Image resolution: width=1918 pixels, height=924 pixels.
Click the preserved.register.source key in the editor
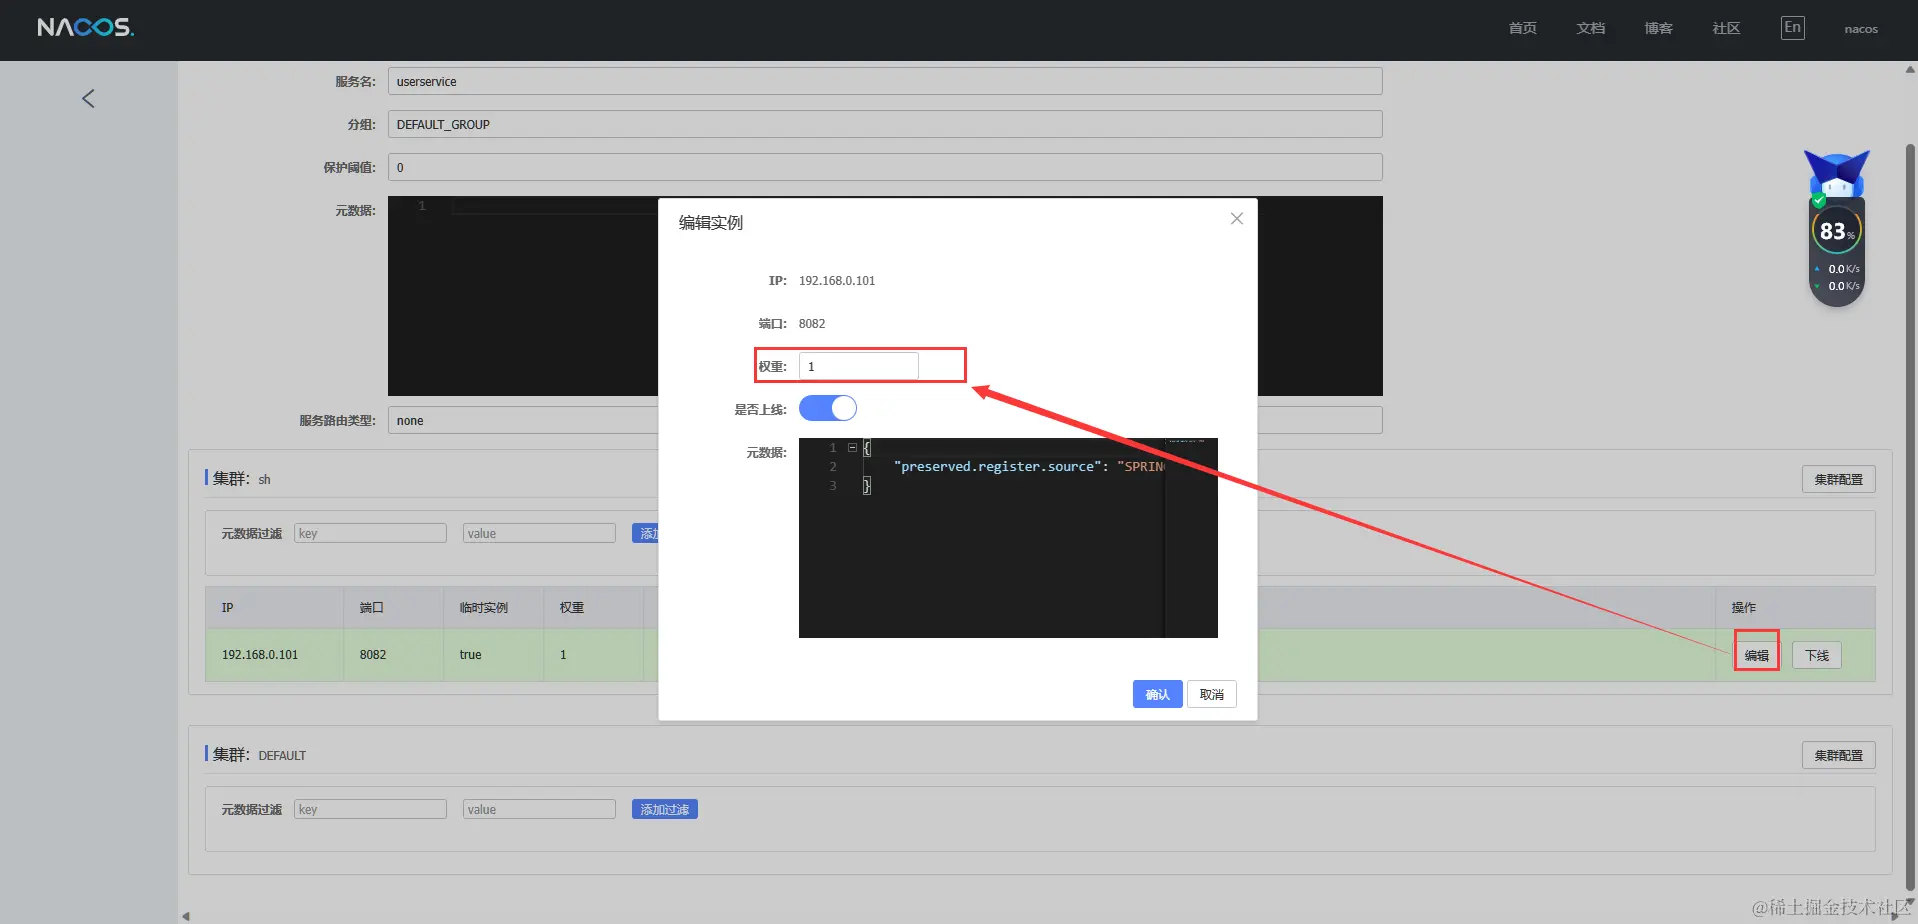point(998,467)
